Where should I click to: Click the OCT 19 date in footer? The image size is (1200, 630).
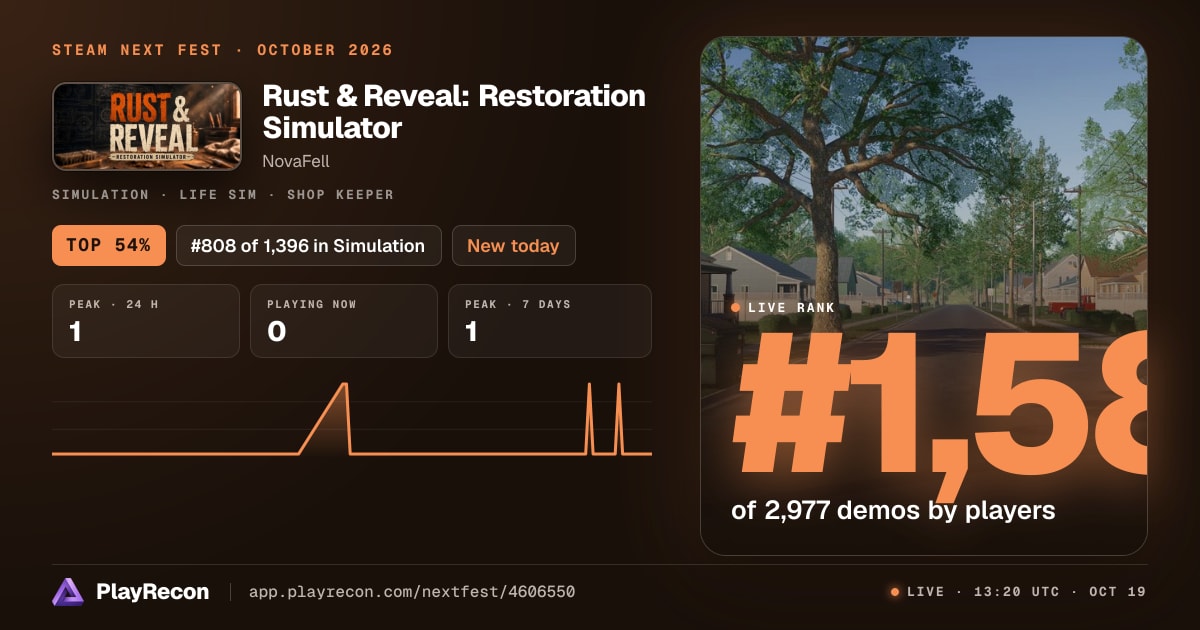click(x=1118, y=592)
